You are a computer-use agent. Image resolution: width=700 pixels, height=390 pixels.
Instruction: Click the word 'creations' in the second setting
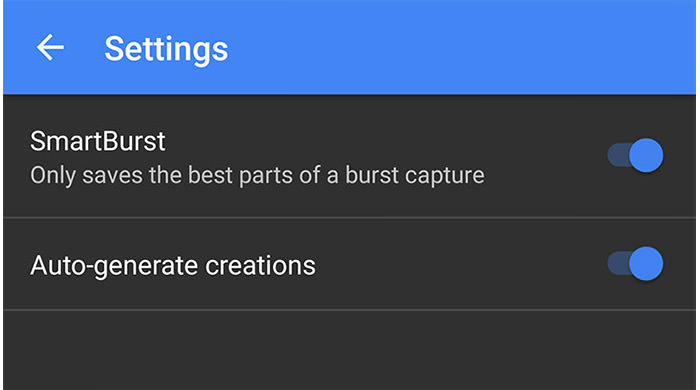pyautogui.click(x=260, y=265)
